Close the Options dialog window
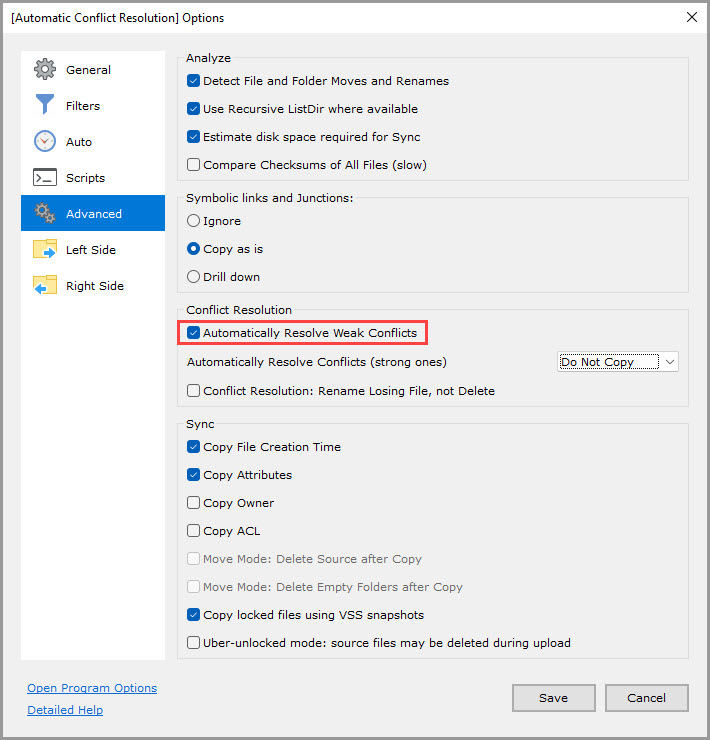Image resolution: width=710 pixels, height=740 pixels. coord(692,17)
